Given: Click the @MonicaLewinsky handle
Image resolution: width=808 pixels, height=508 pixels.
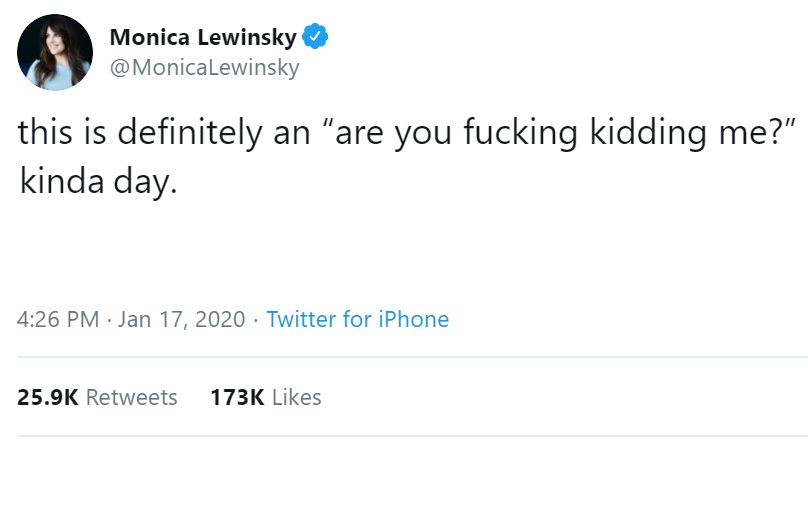Looking at the screenshot, I should coord(204,67).
